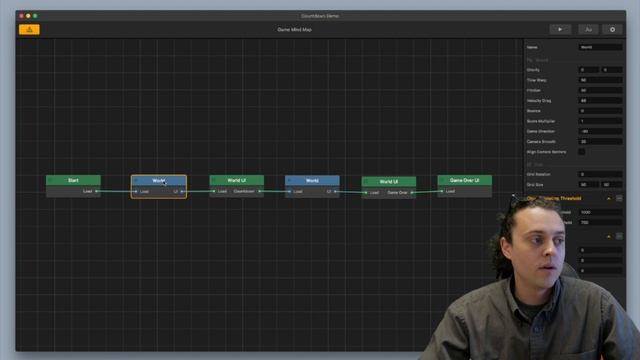
Task: Click the second Grid Size value field
Action: click(x=612, y=184)
